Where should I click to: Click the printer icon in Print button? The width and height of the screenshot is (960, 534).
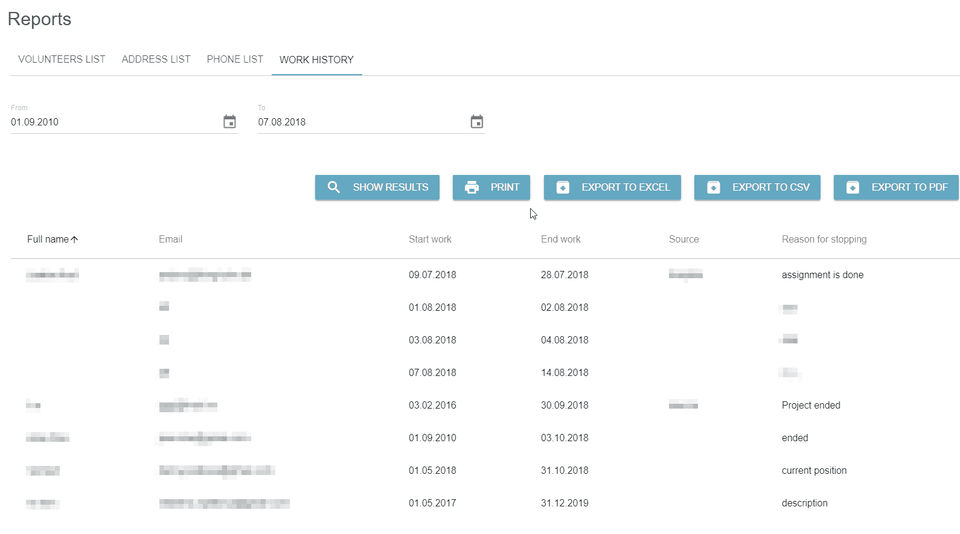471,187
